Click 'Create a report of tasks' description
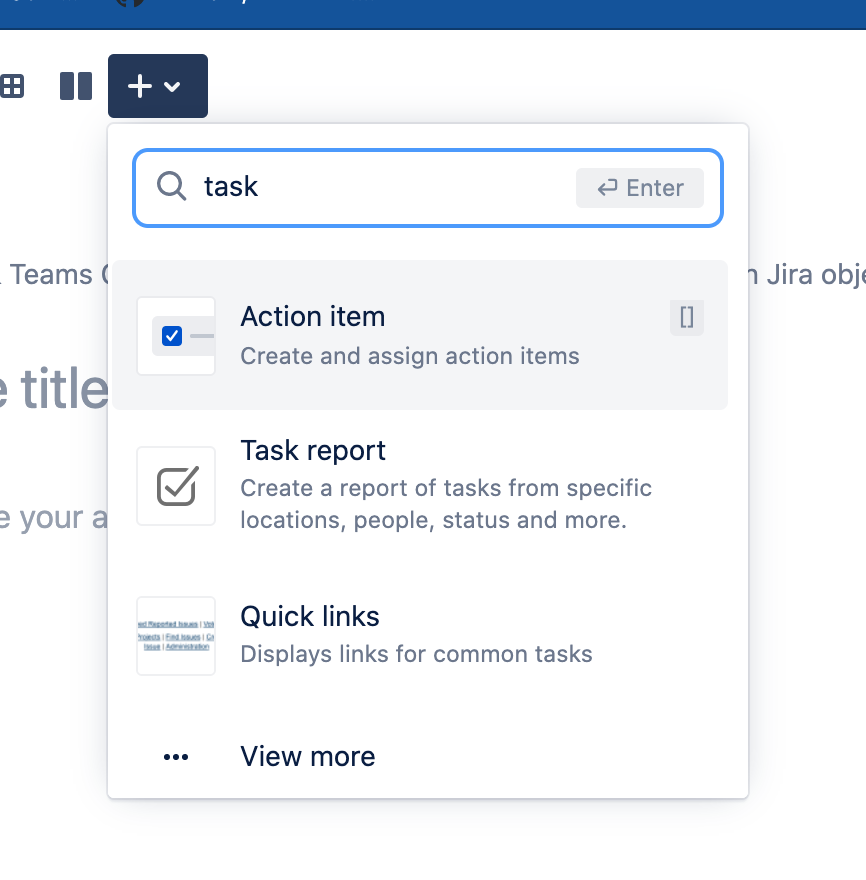 (x=446, y=504)
